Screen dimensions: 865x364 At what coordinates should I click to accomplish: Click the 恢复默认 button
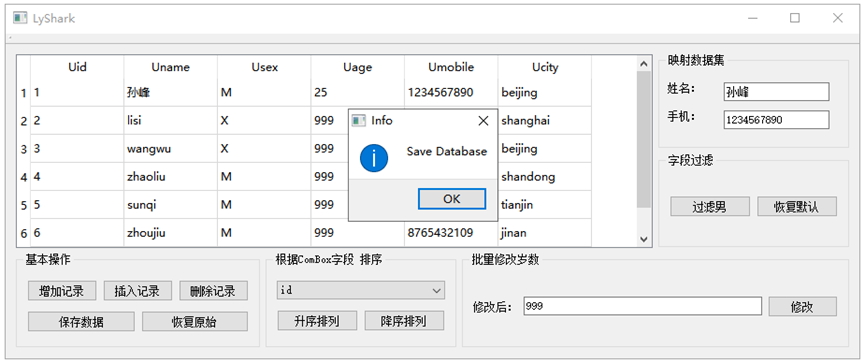(x=797, y=207)
